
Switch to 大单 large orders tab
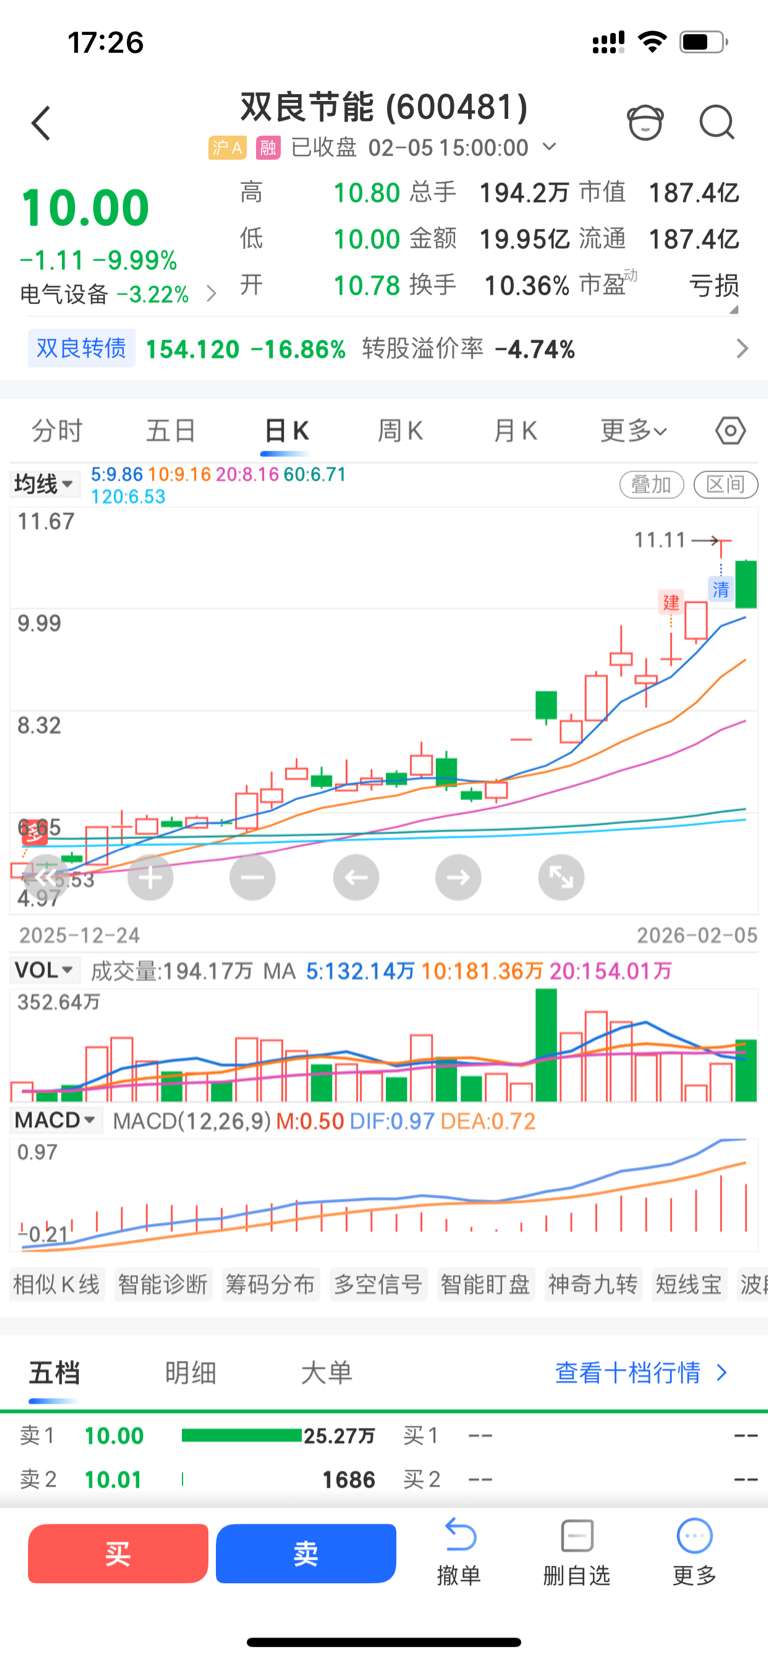tap(327, 1372)
